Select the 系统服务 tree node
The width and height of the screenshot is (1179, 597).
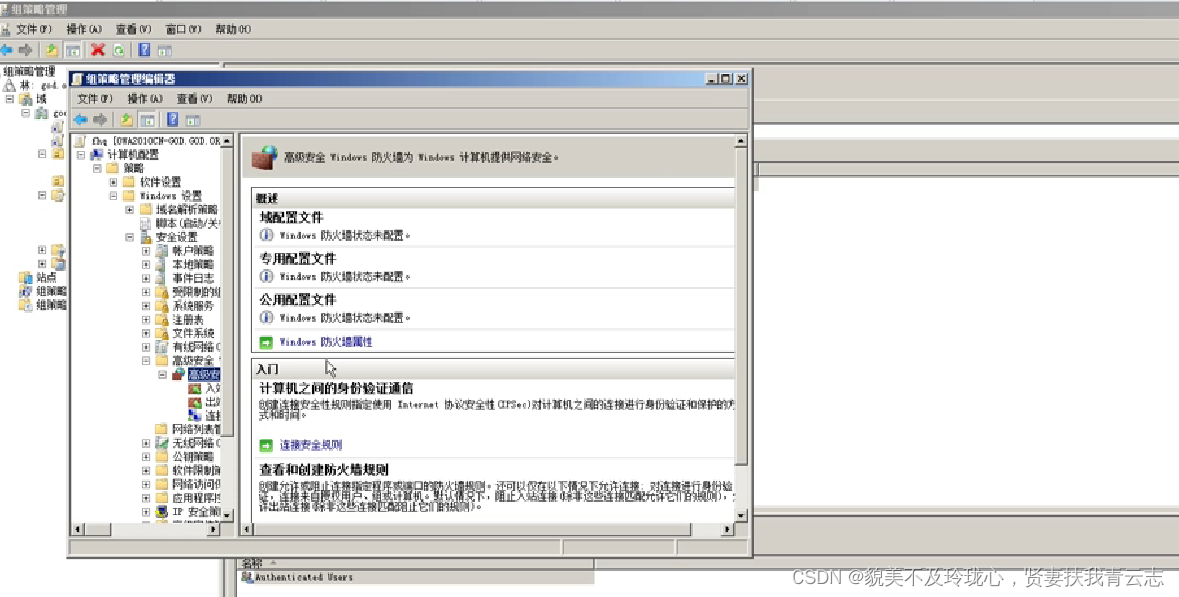pos(192,306)
